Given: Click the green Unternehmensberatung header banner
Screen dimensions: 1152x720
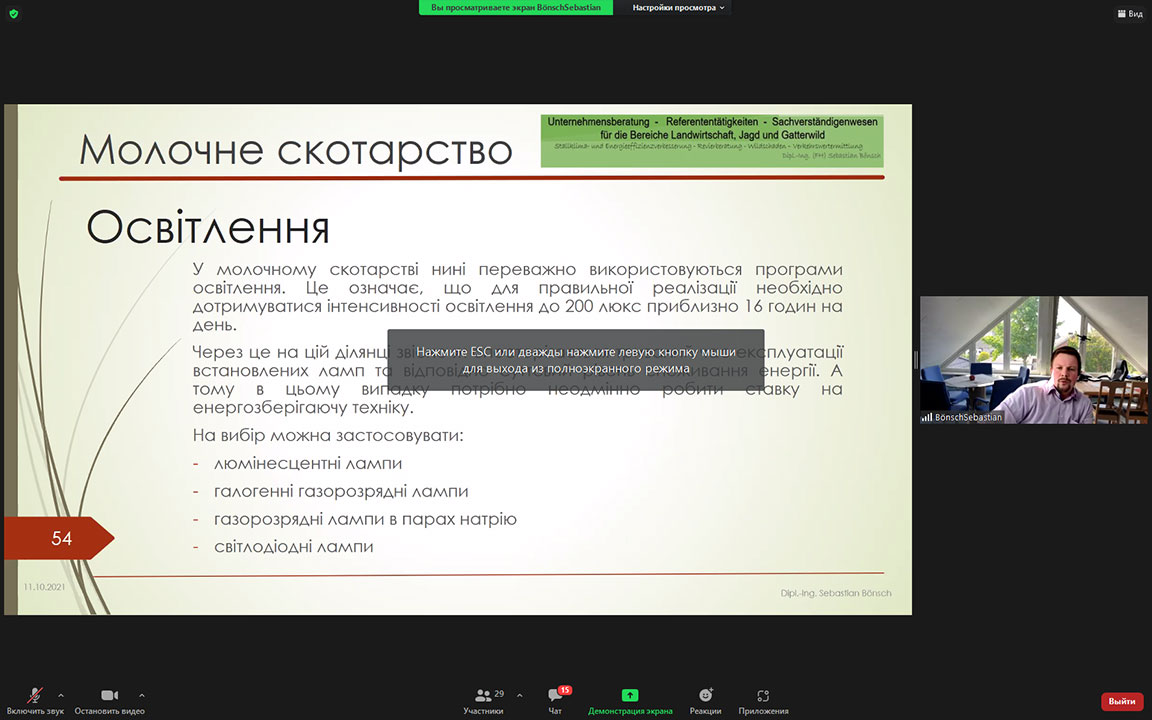Looking at the screenshot, I should [712, 140].
